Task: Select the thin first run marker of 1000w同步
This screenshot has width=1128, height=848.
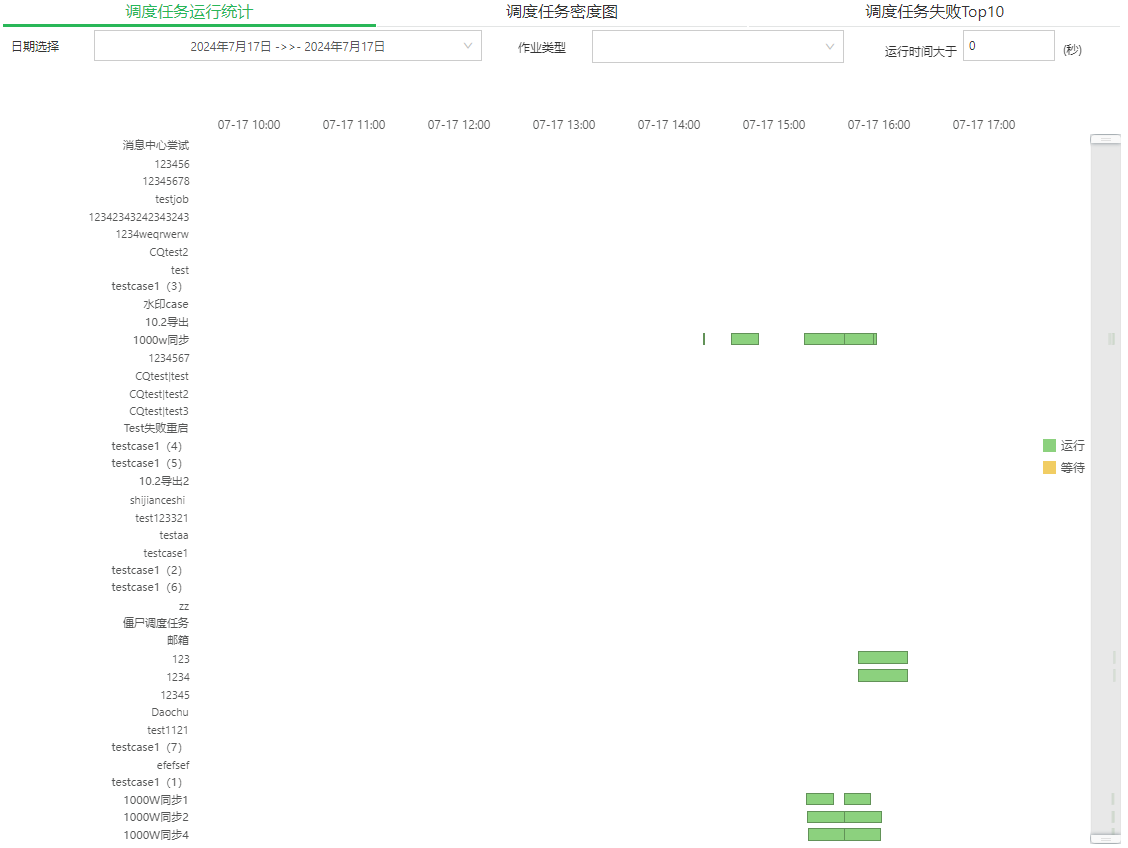Action: pyautogui.click(x=704, y=339)
